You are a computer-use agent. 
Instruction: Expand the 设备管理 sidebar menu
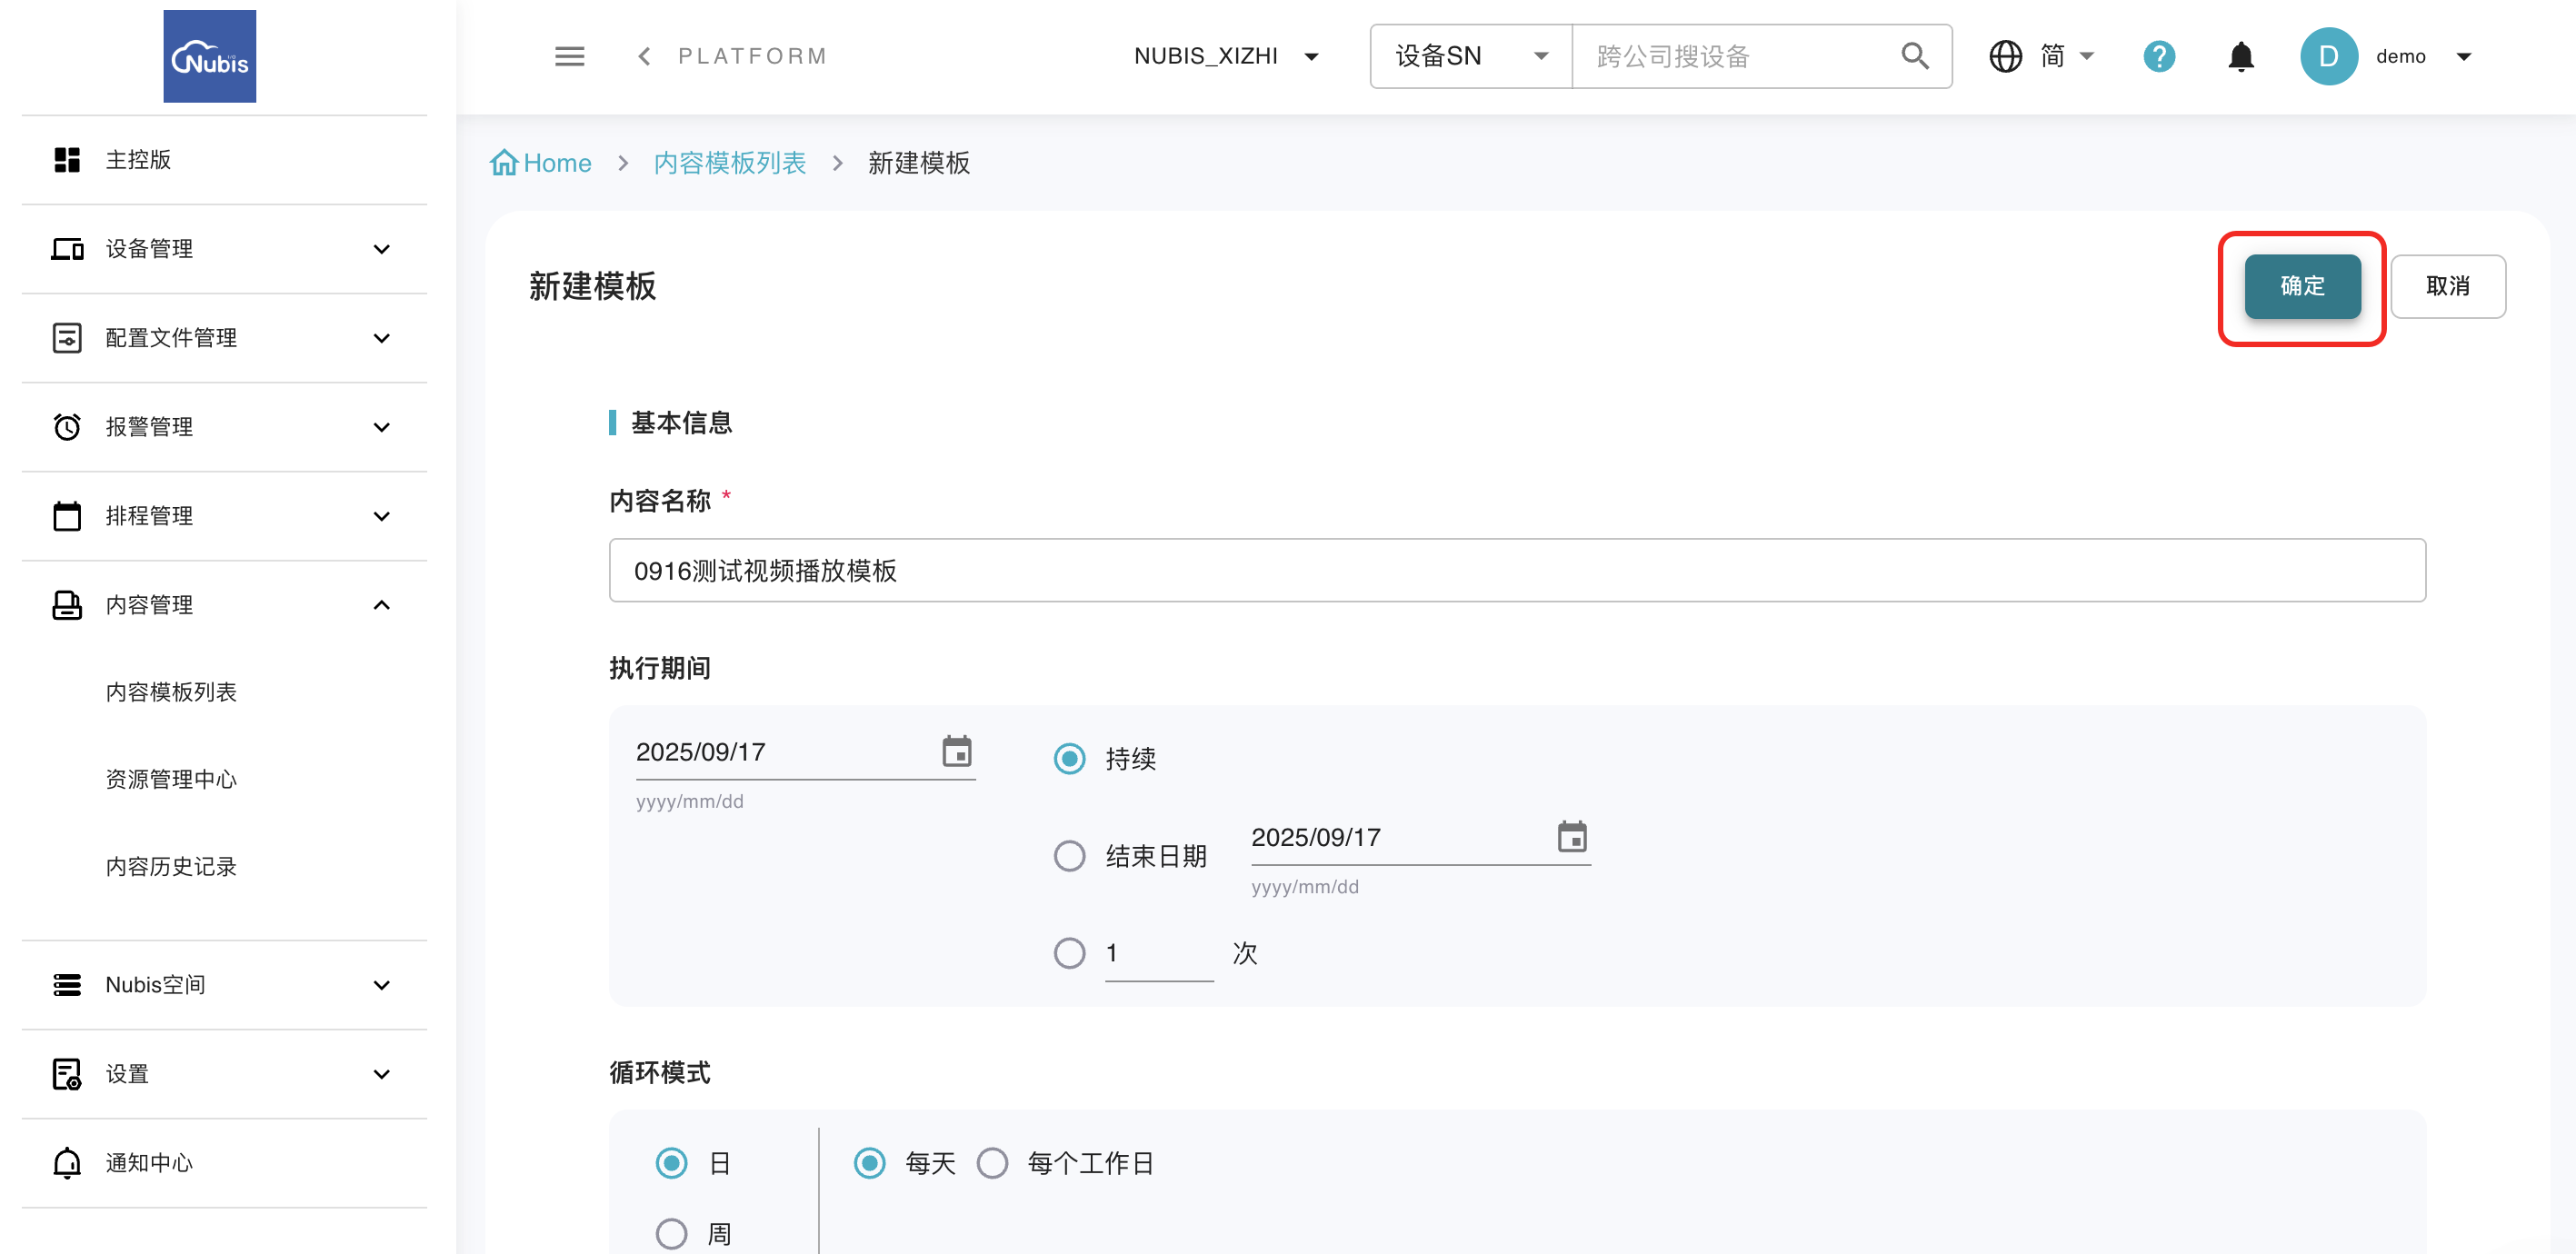224,249
